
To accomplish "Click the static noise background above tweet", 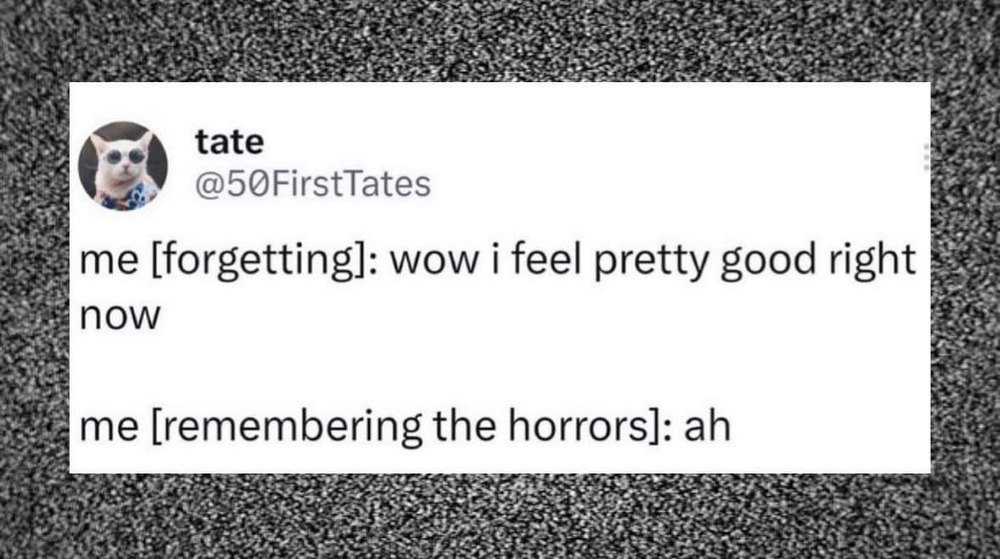I will [499, 40].
